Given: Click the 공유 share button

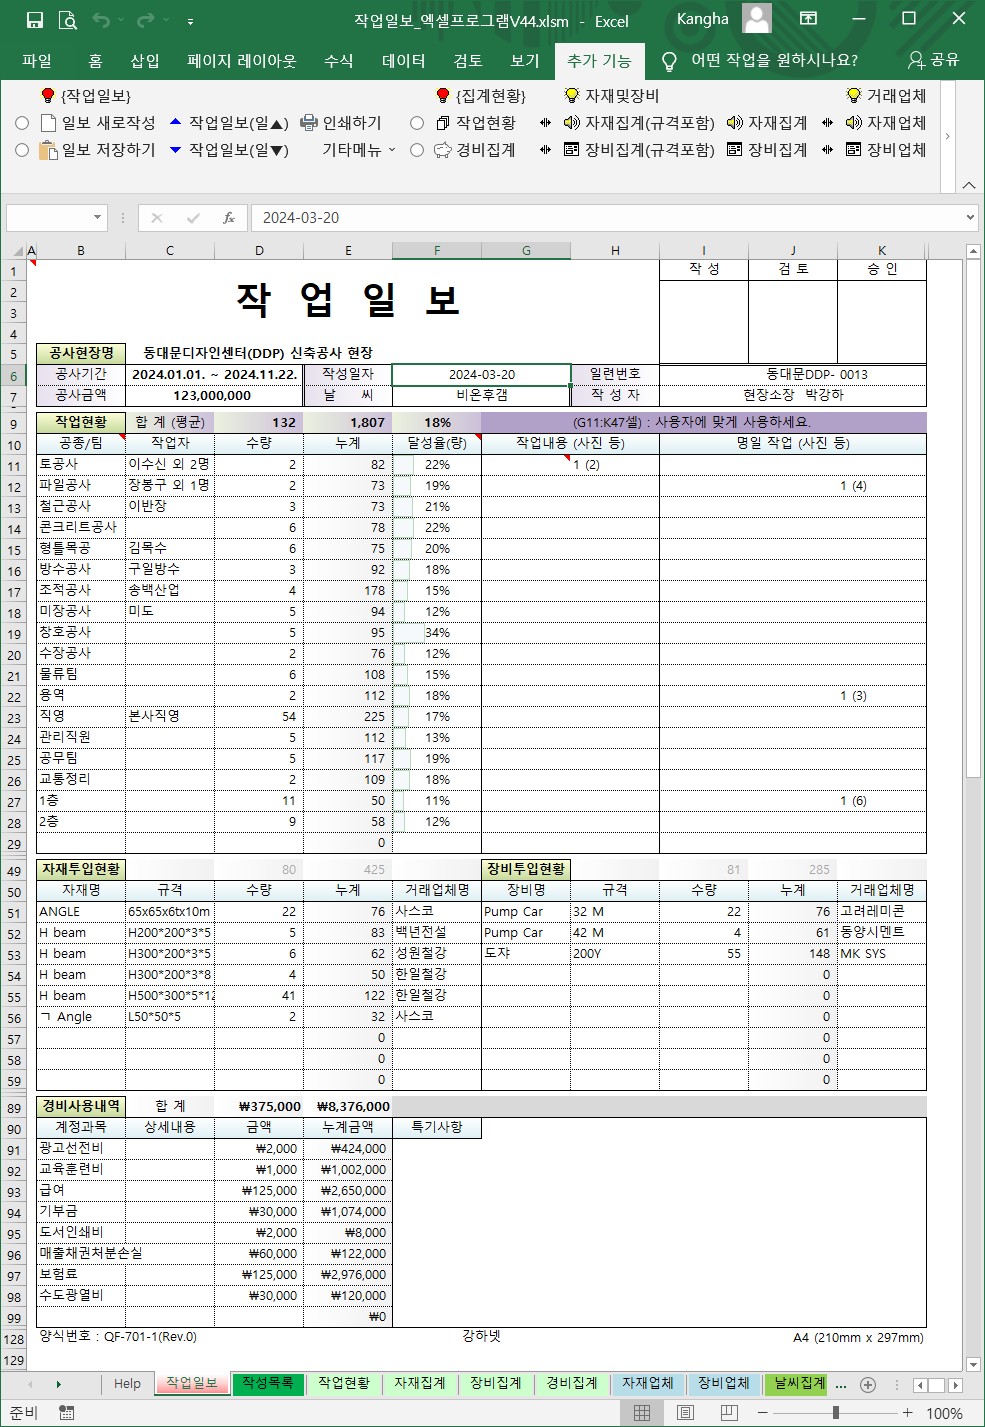Looking at the screenshot, I should pyautogui.click(x=933, y=61).
